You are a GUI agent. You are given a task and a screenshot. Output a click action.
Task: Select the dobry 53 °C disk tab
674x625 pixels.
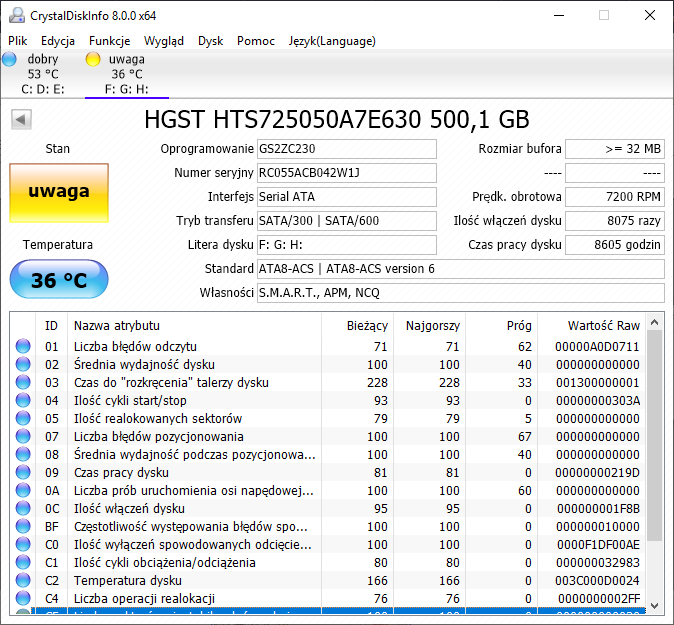43,74
